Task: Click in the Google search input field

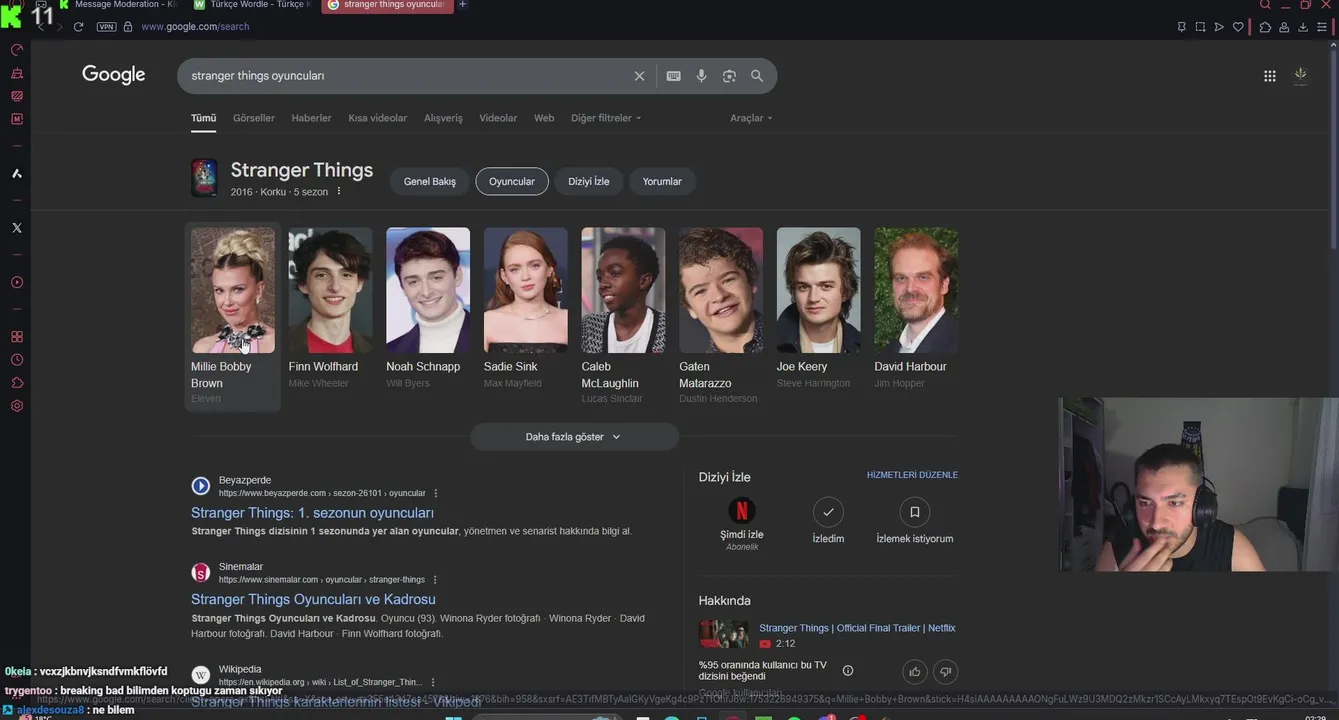Action: pyautogui.click(x=407, y=76)
